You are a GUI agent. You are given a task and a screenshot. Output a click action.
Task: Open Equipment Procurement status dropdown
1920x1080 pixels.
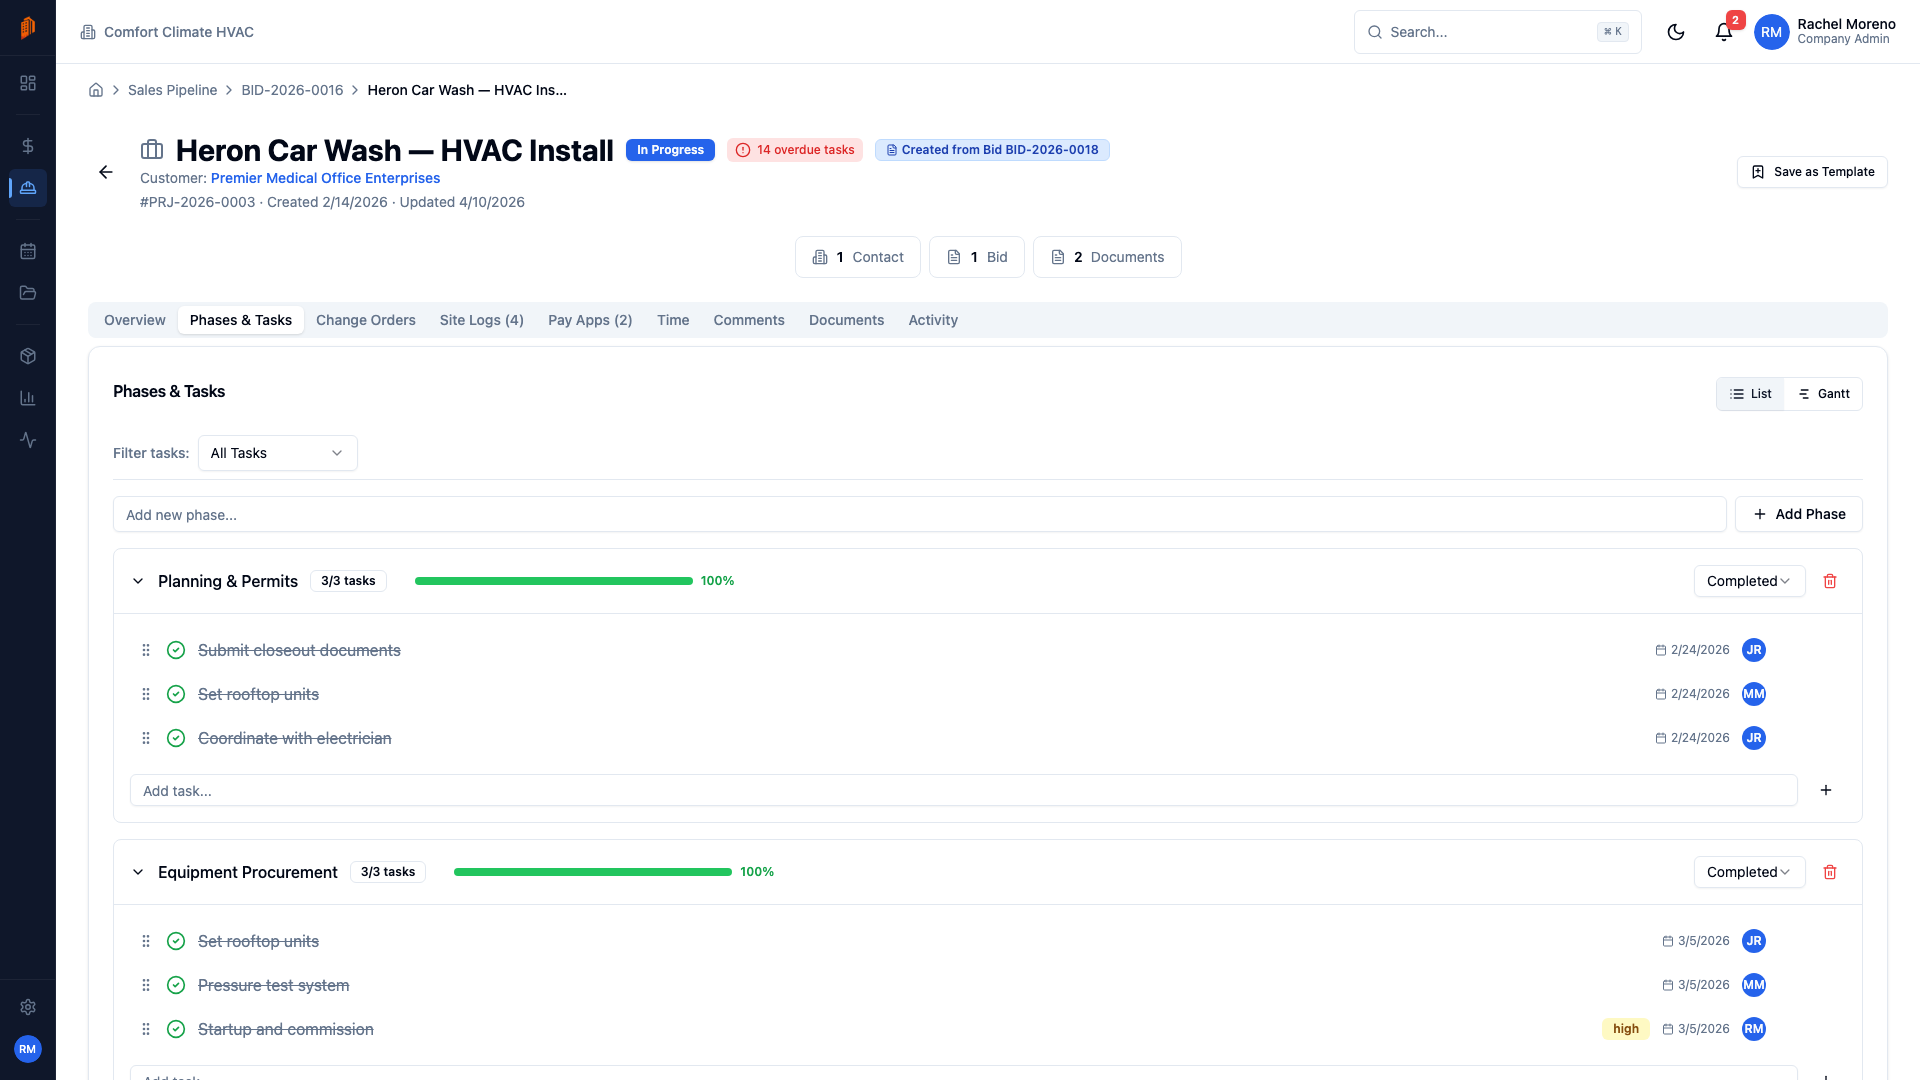[x=1749, y=872]
